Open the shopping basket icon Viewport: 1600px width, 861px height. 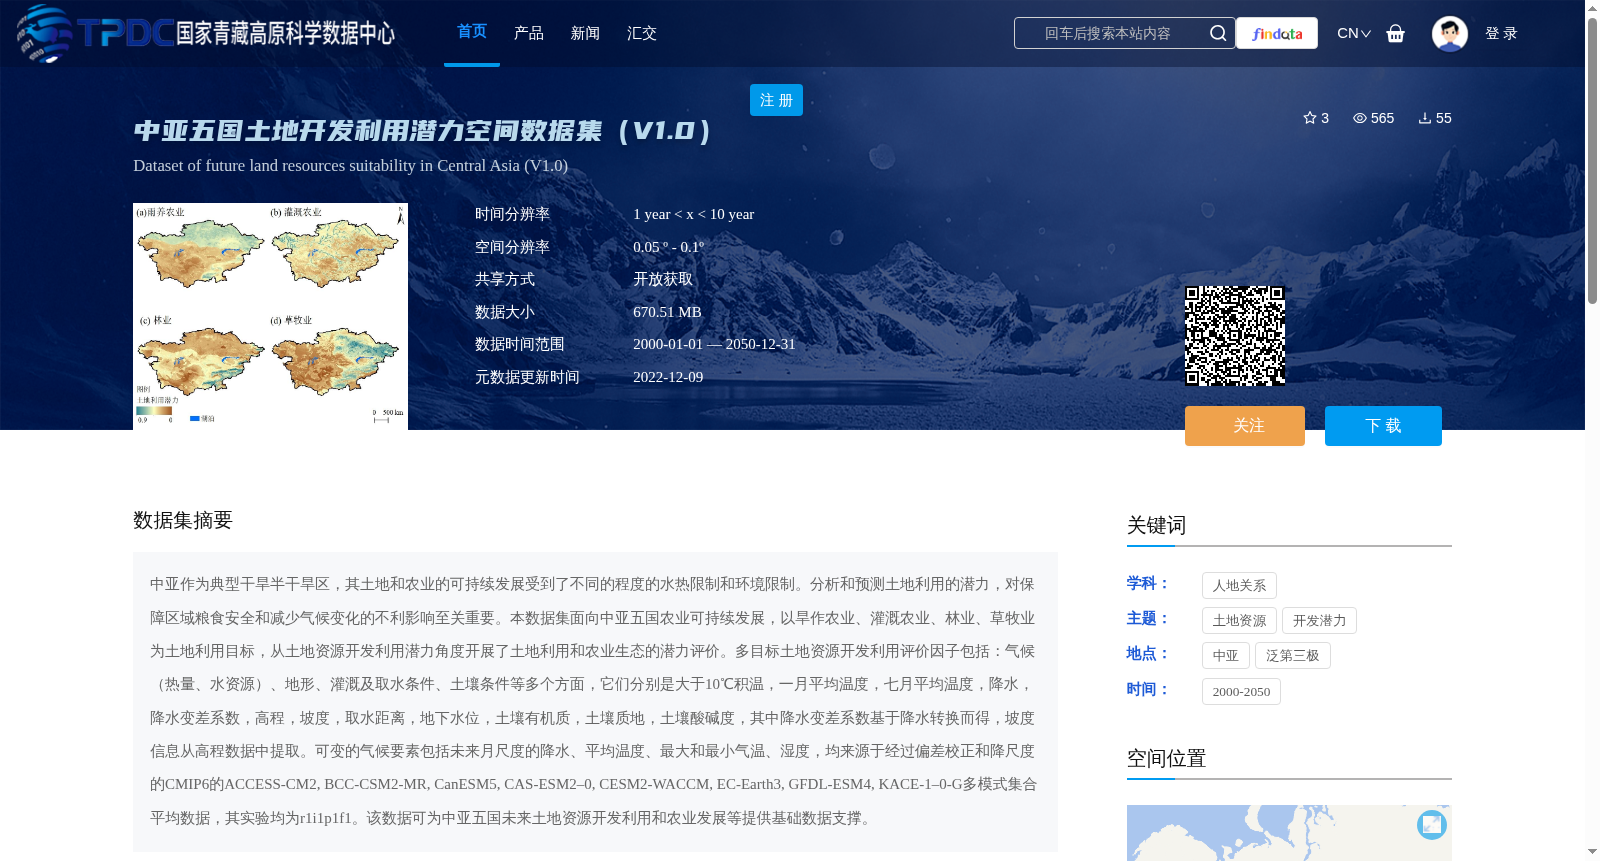tap(1396, 33)
